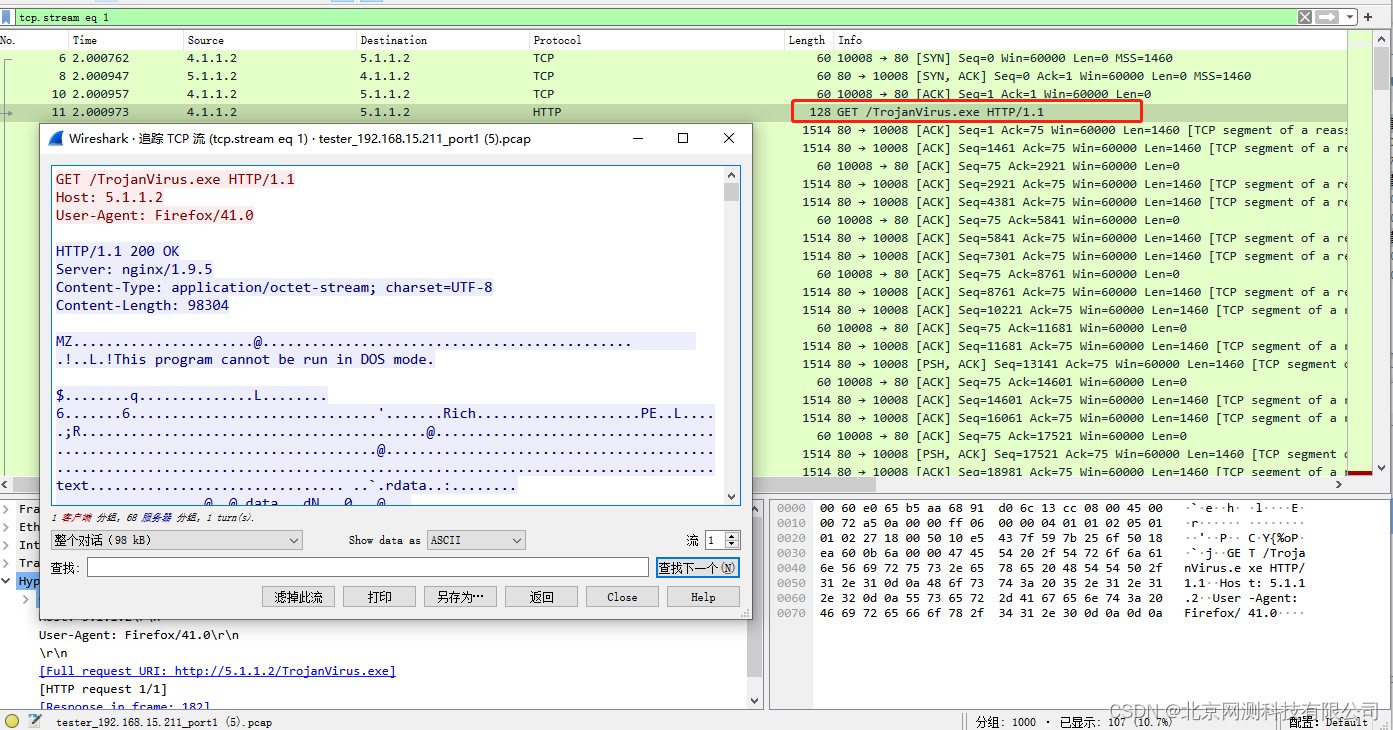Viewport: 1393px width, 730px height.
Task: Select packet 6 SYN row
Action: tap(673, 58)
